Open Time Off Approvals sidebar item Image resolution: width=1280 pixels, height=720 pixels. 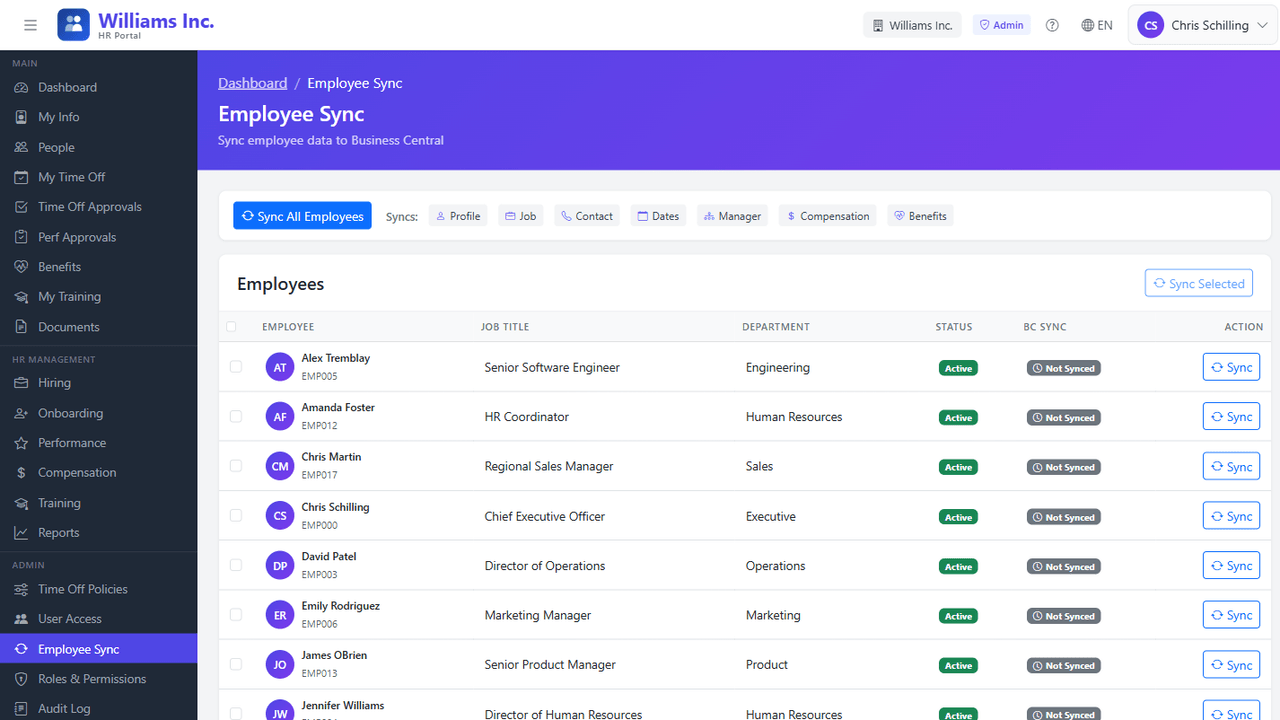(x=98, y=207)
